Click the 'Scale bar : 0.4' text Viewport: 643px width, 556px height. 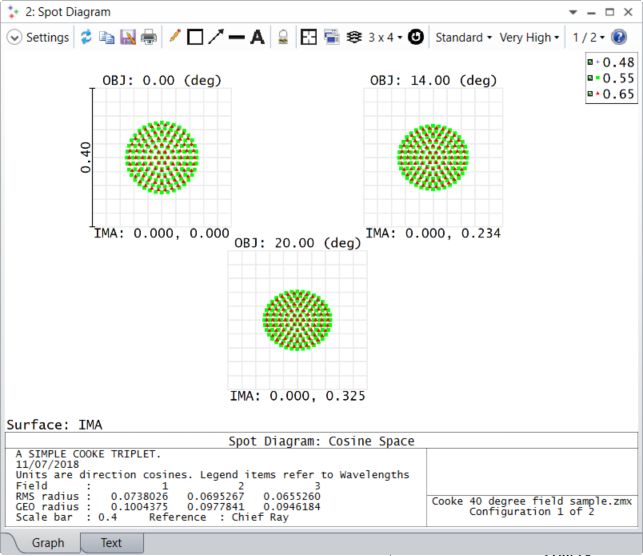(x=66, y=517)
